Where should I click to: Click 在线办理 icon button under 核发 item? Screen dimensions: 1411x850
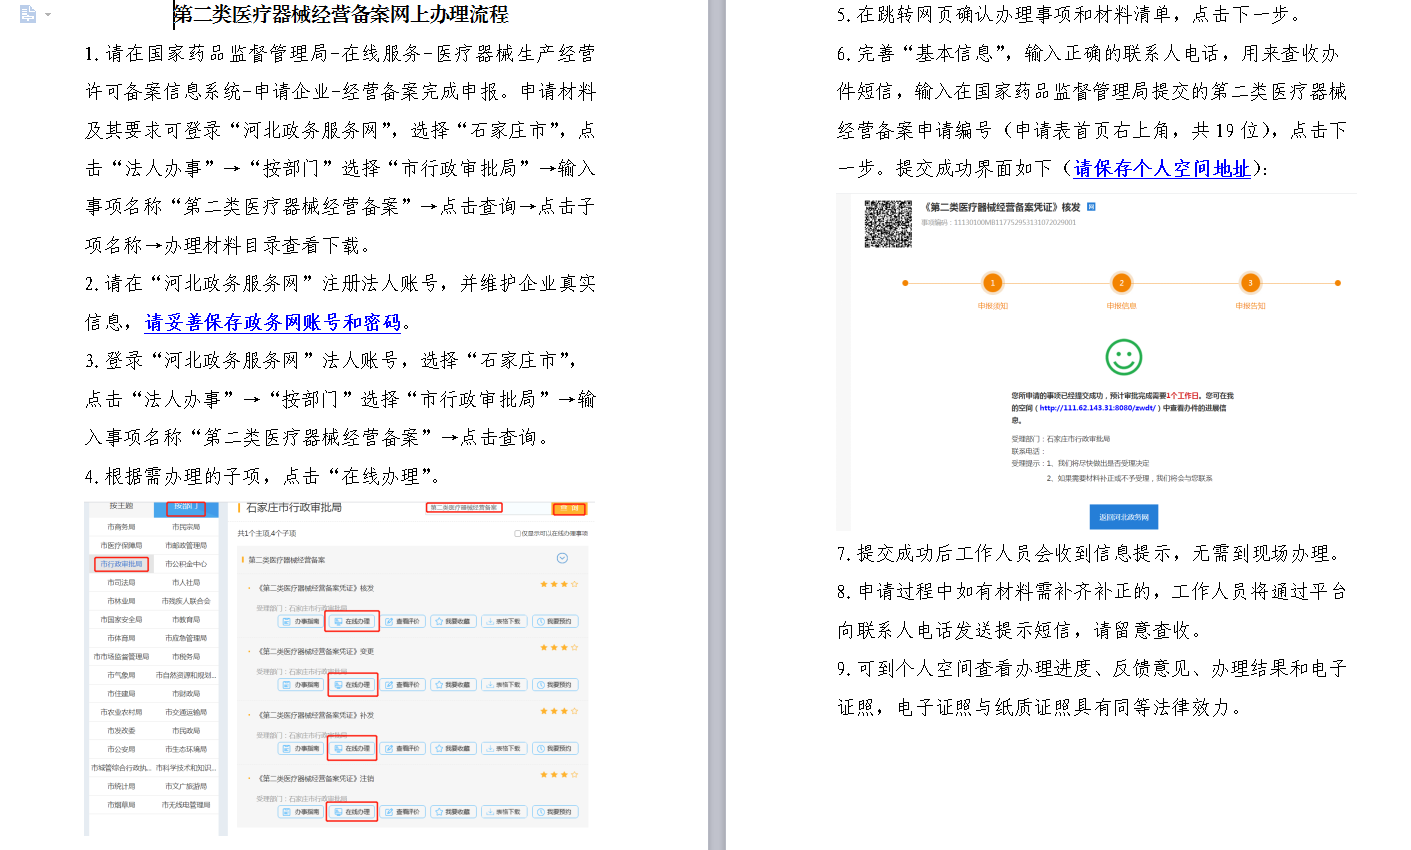(352, 621)
